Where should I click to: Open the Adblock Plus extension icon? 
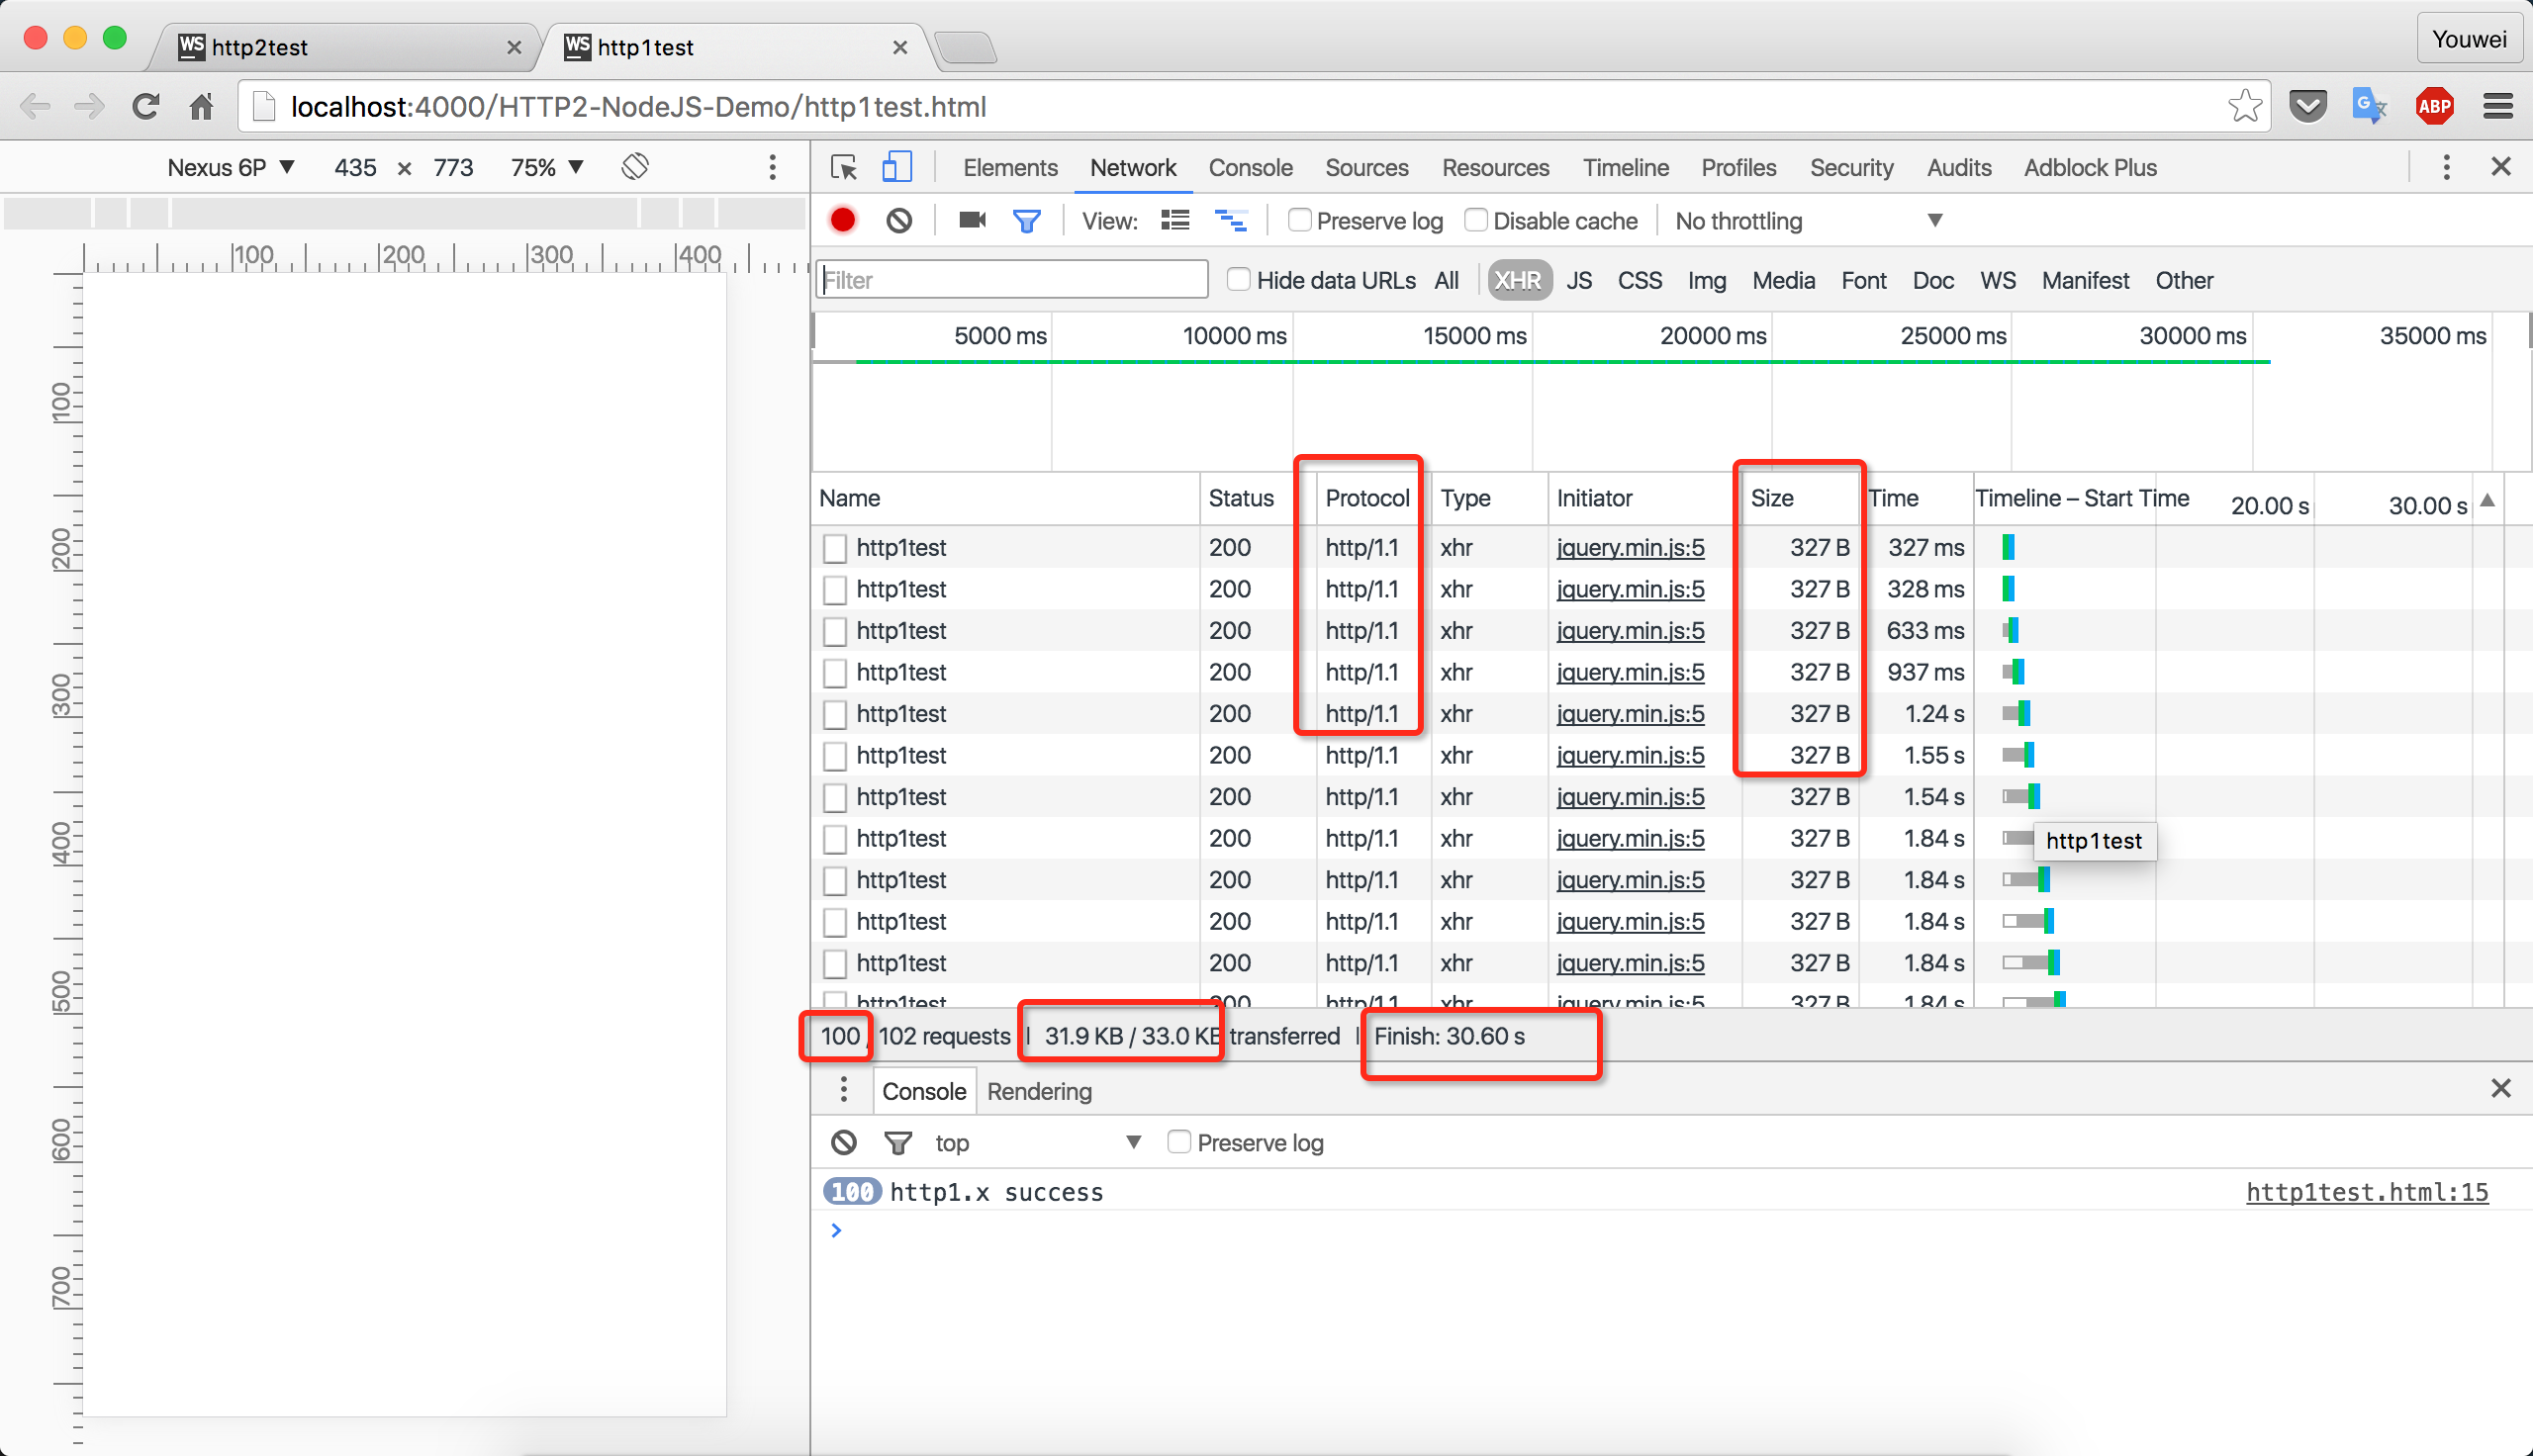pos(2433,106)
